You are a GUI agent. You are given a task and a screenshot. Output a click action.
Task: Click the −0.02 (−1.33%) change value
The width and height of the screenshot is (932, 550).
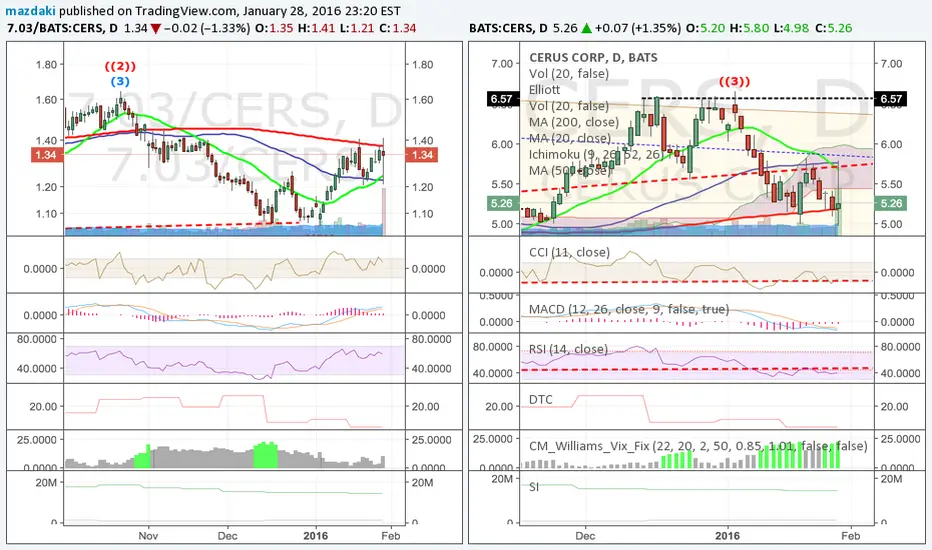206,28
